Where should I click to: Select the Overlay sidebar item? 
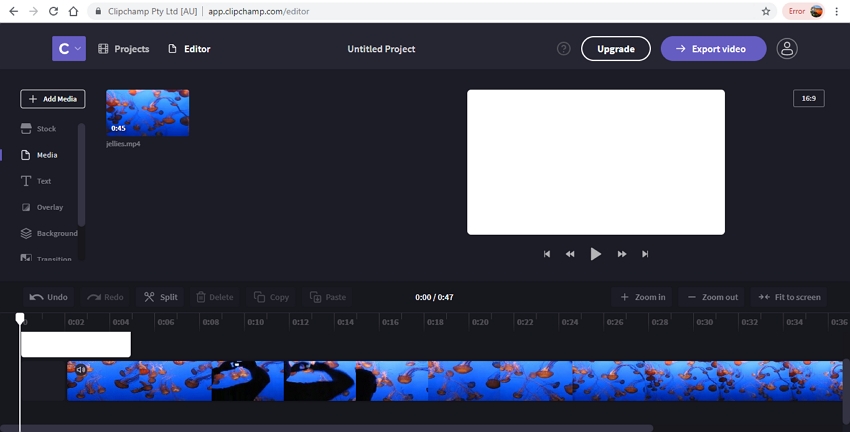pyautogui.click(x=49, y=207)
